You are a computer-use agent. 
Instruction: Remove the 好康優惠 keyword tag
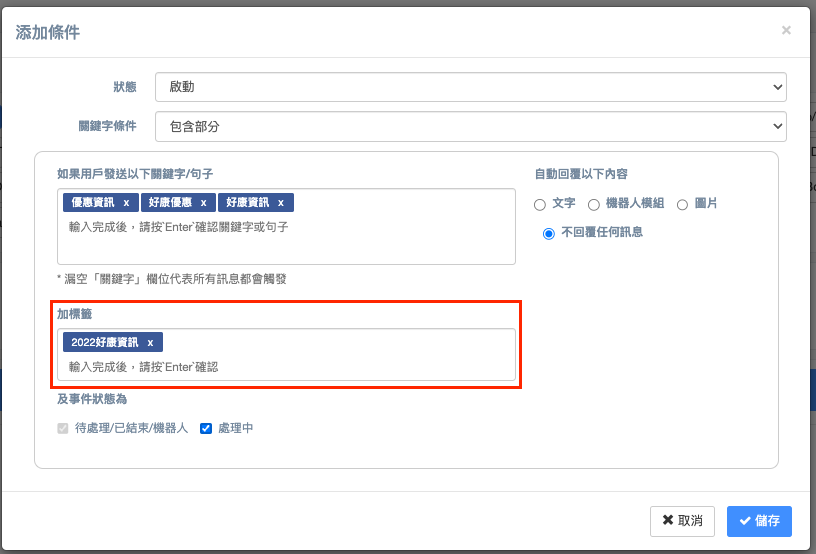click(203, 203)
